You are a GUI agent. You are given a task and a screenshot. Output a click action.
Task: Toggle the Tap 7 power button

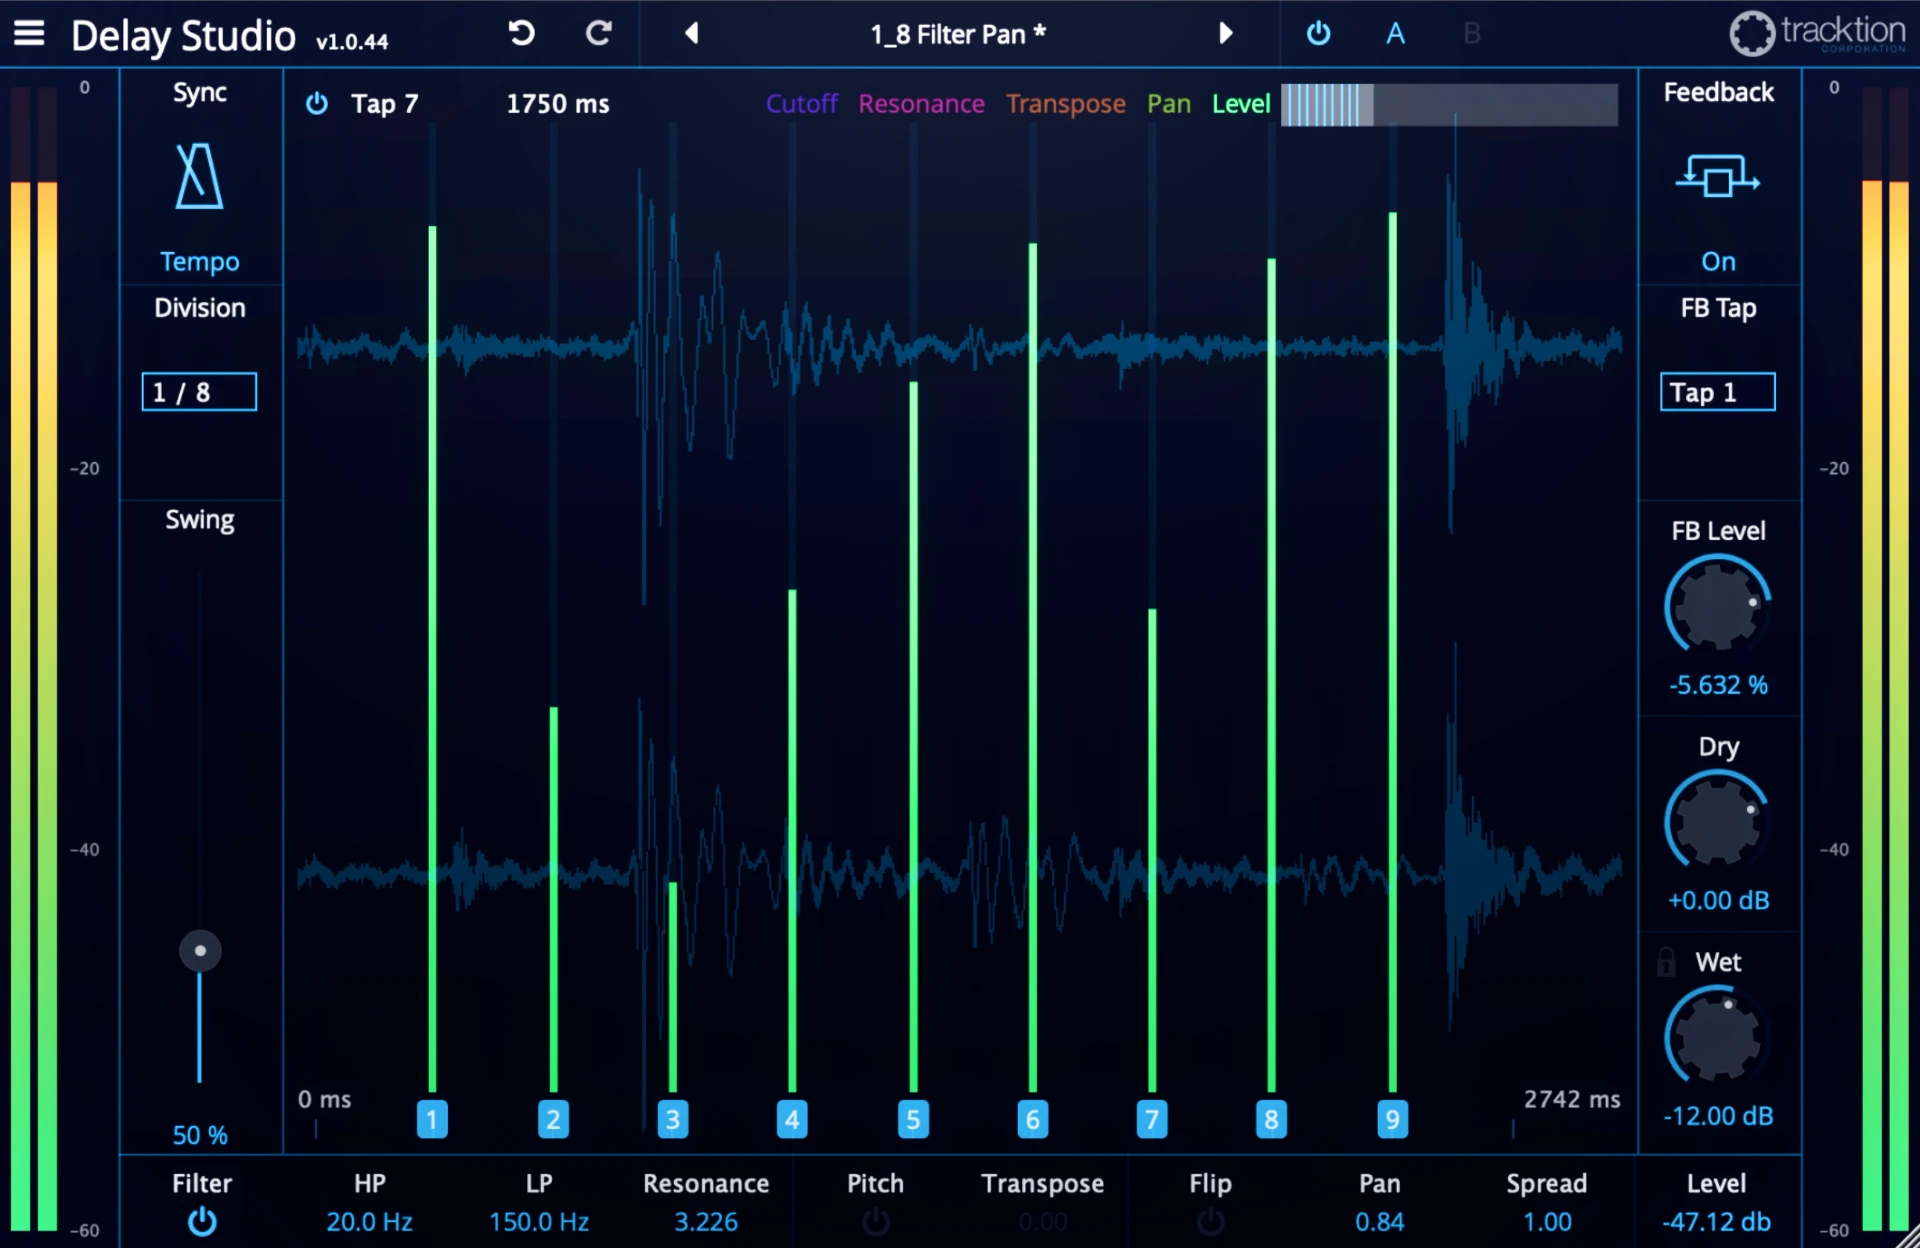pyautogui.click(x=317, y=104)
